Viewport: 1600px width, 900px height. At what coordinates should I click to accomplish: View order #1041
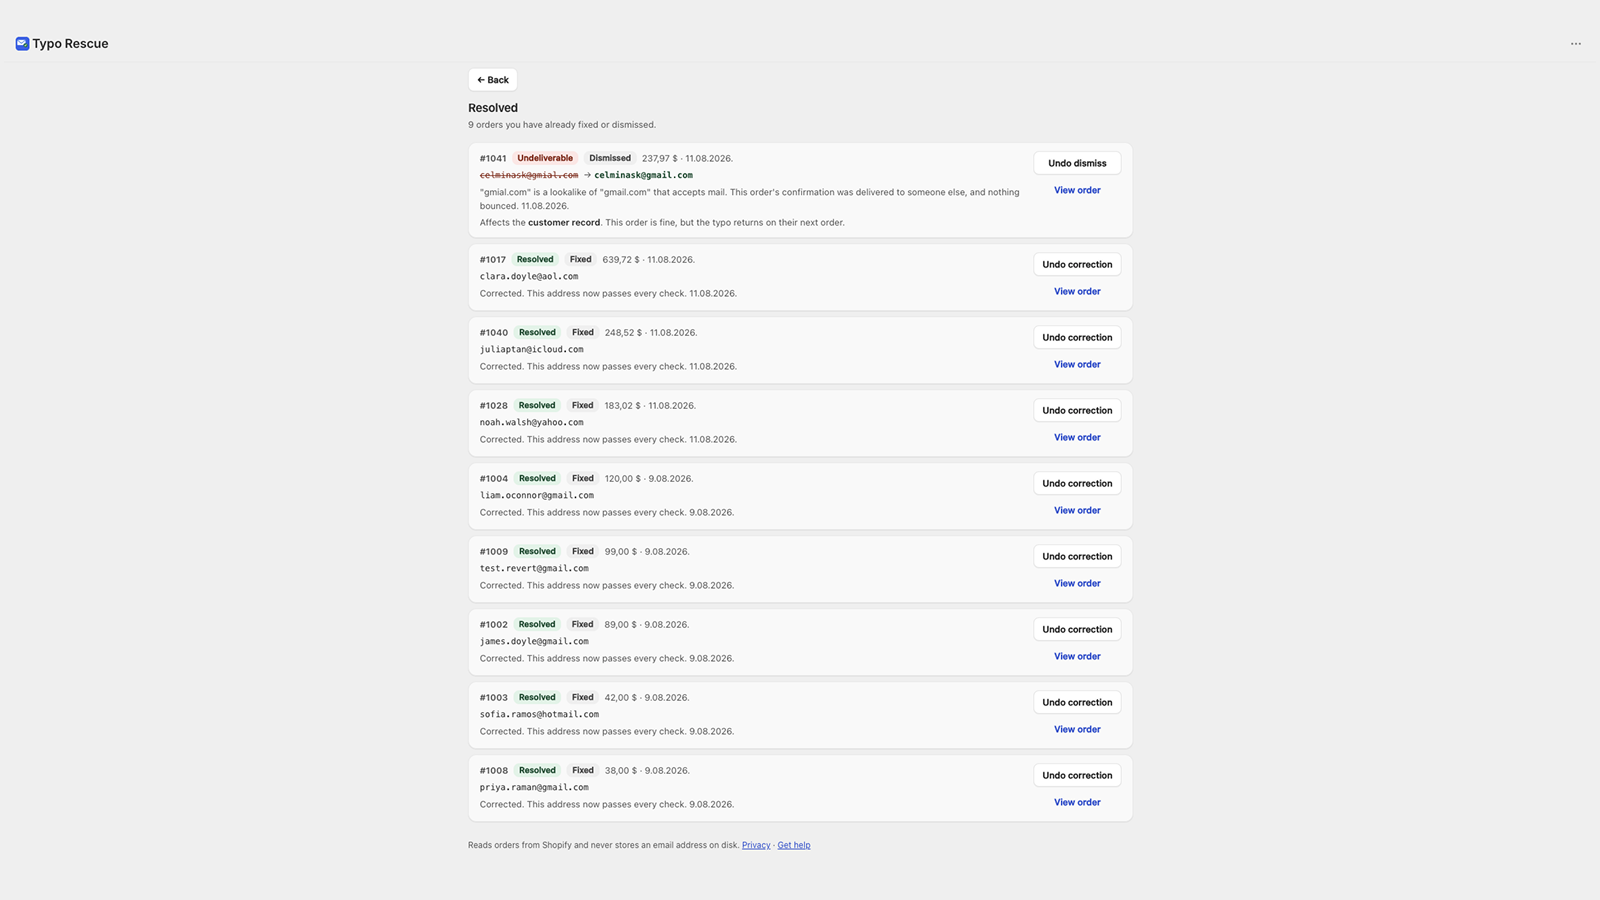1077,190
